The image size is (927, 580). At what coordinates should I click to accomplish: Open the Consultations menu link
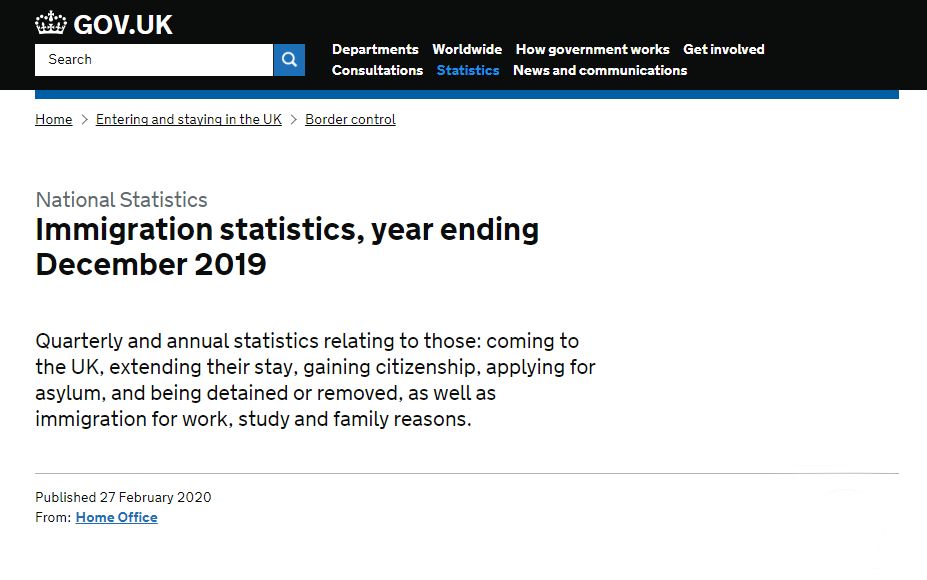click(x=377, y=70)
